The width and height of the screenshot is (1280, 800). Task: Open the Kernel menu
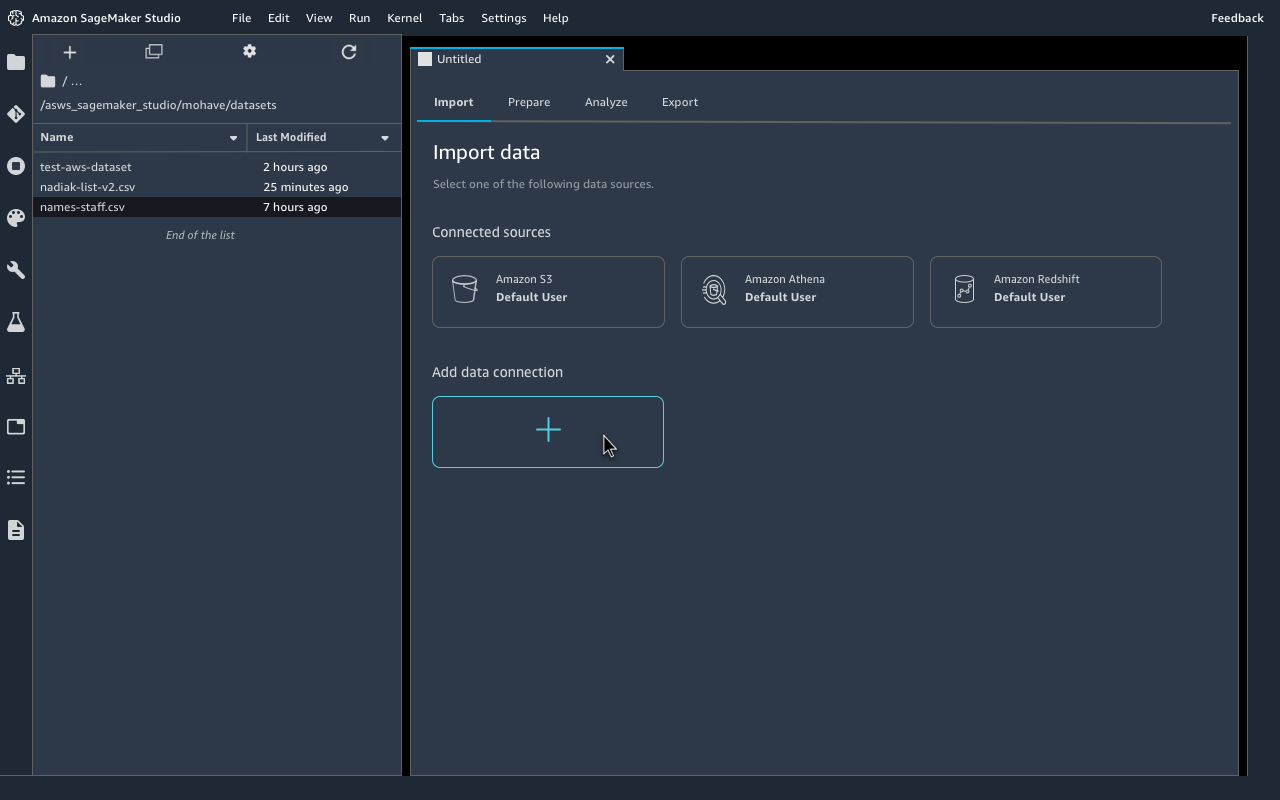pyautogui.click(x=404, y=18)
